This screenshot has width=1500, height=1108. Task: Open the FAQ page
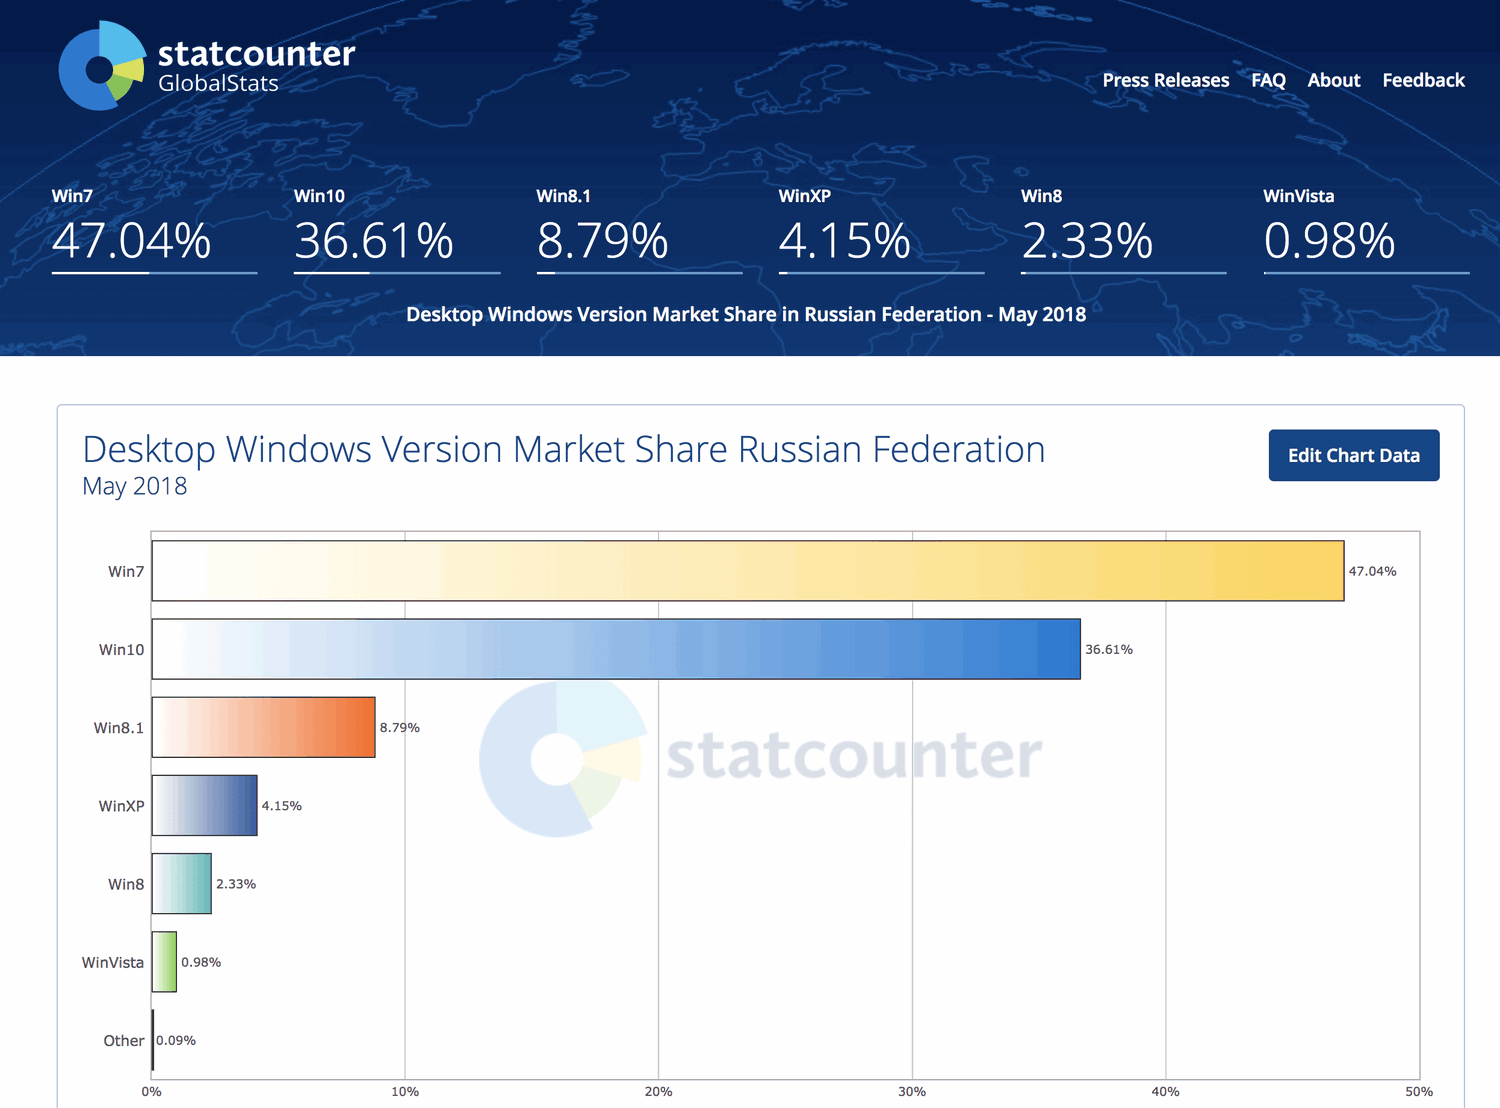coord(1268,80)
